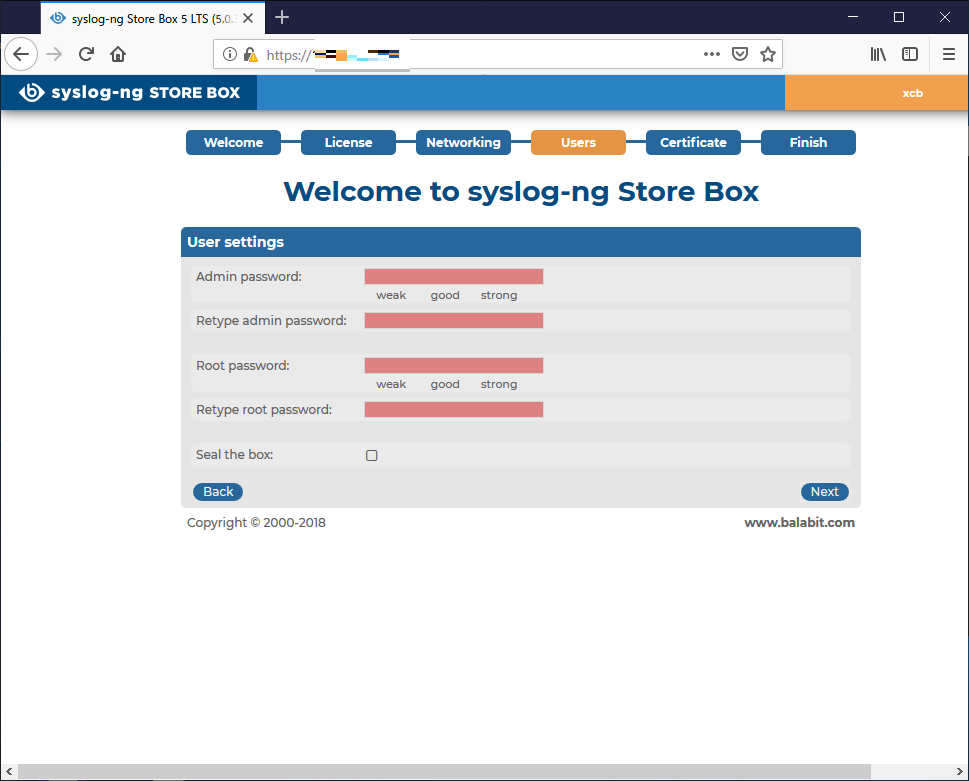The height and width of the screenshot is (781, 969).
Task: Click the scrollbar left arrow
Action: pyautogui.click(x=9, y=771)
